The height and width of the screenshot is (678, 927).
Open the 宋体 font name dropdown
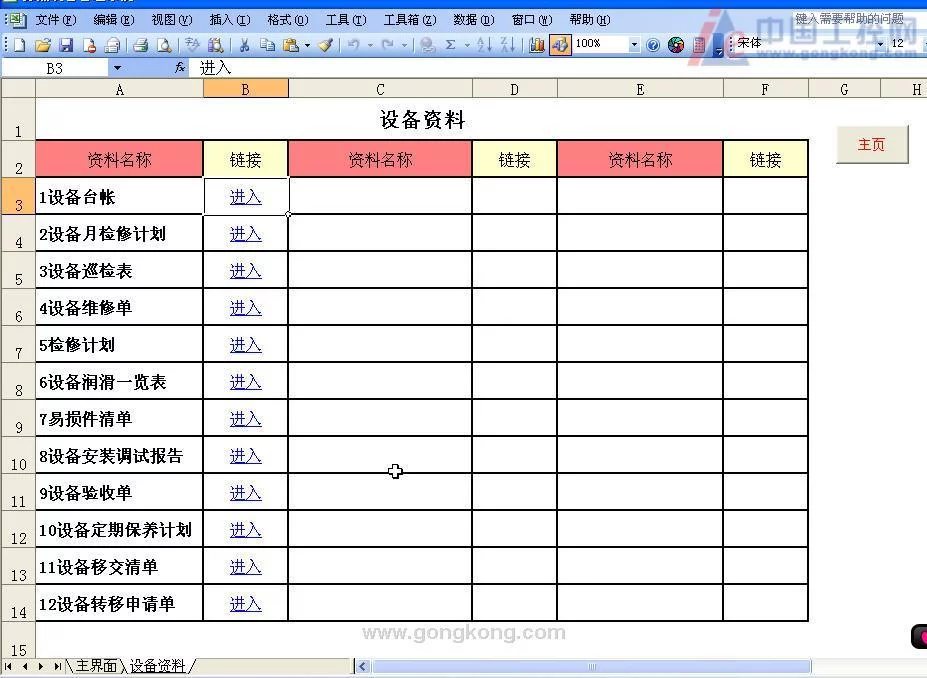coord(880,44)
